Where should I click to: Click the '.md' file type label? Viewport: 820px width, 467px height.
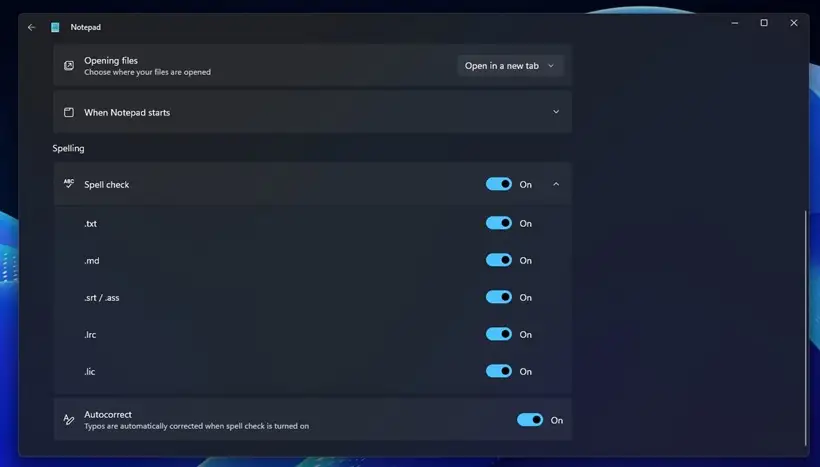[92, 260]
